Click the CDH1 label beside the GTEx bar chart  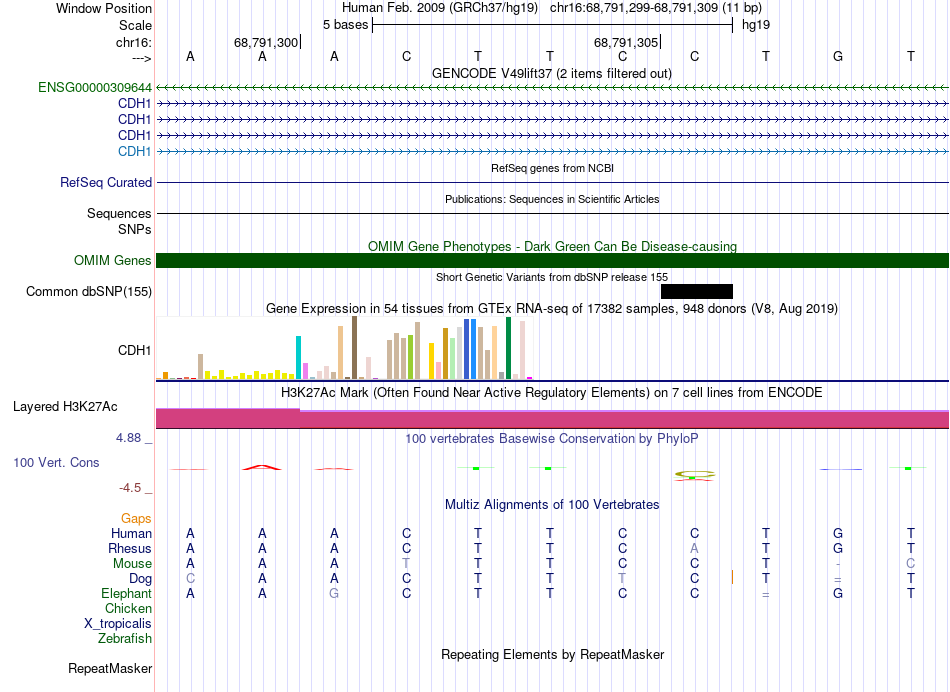click(135, 350)
